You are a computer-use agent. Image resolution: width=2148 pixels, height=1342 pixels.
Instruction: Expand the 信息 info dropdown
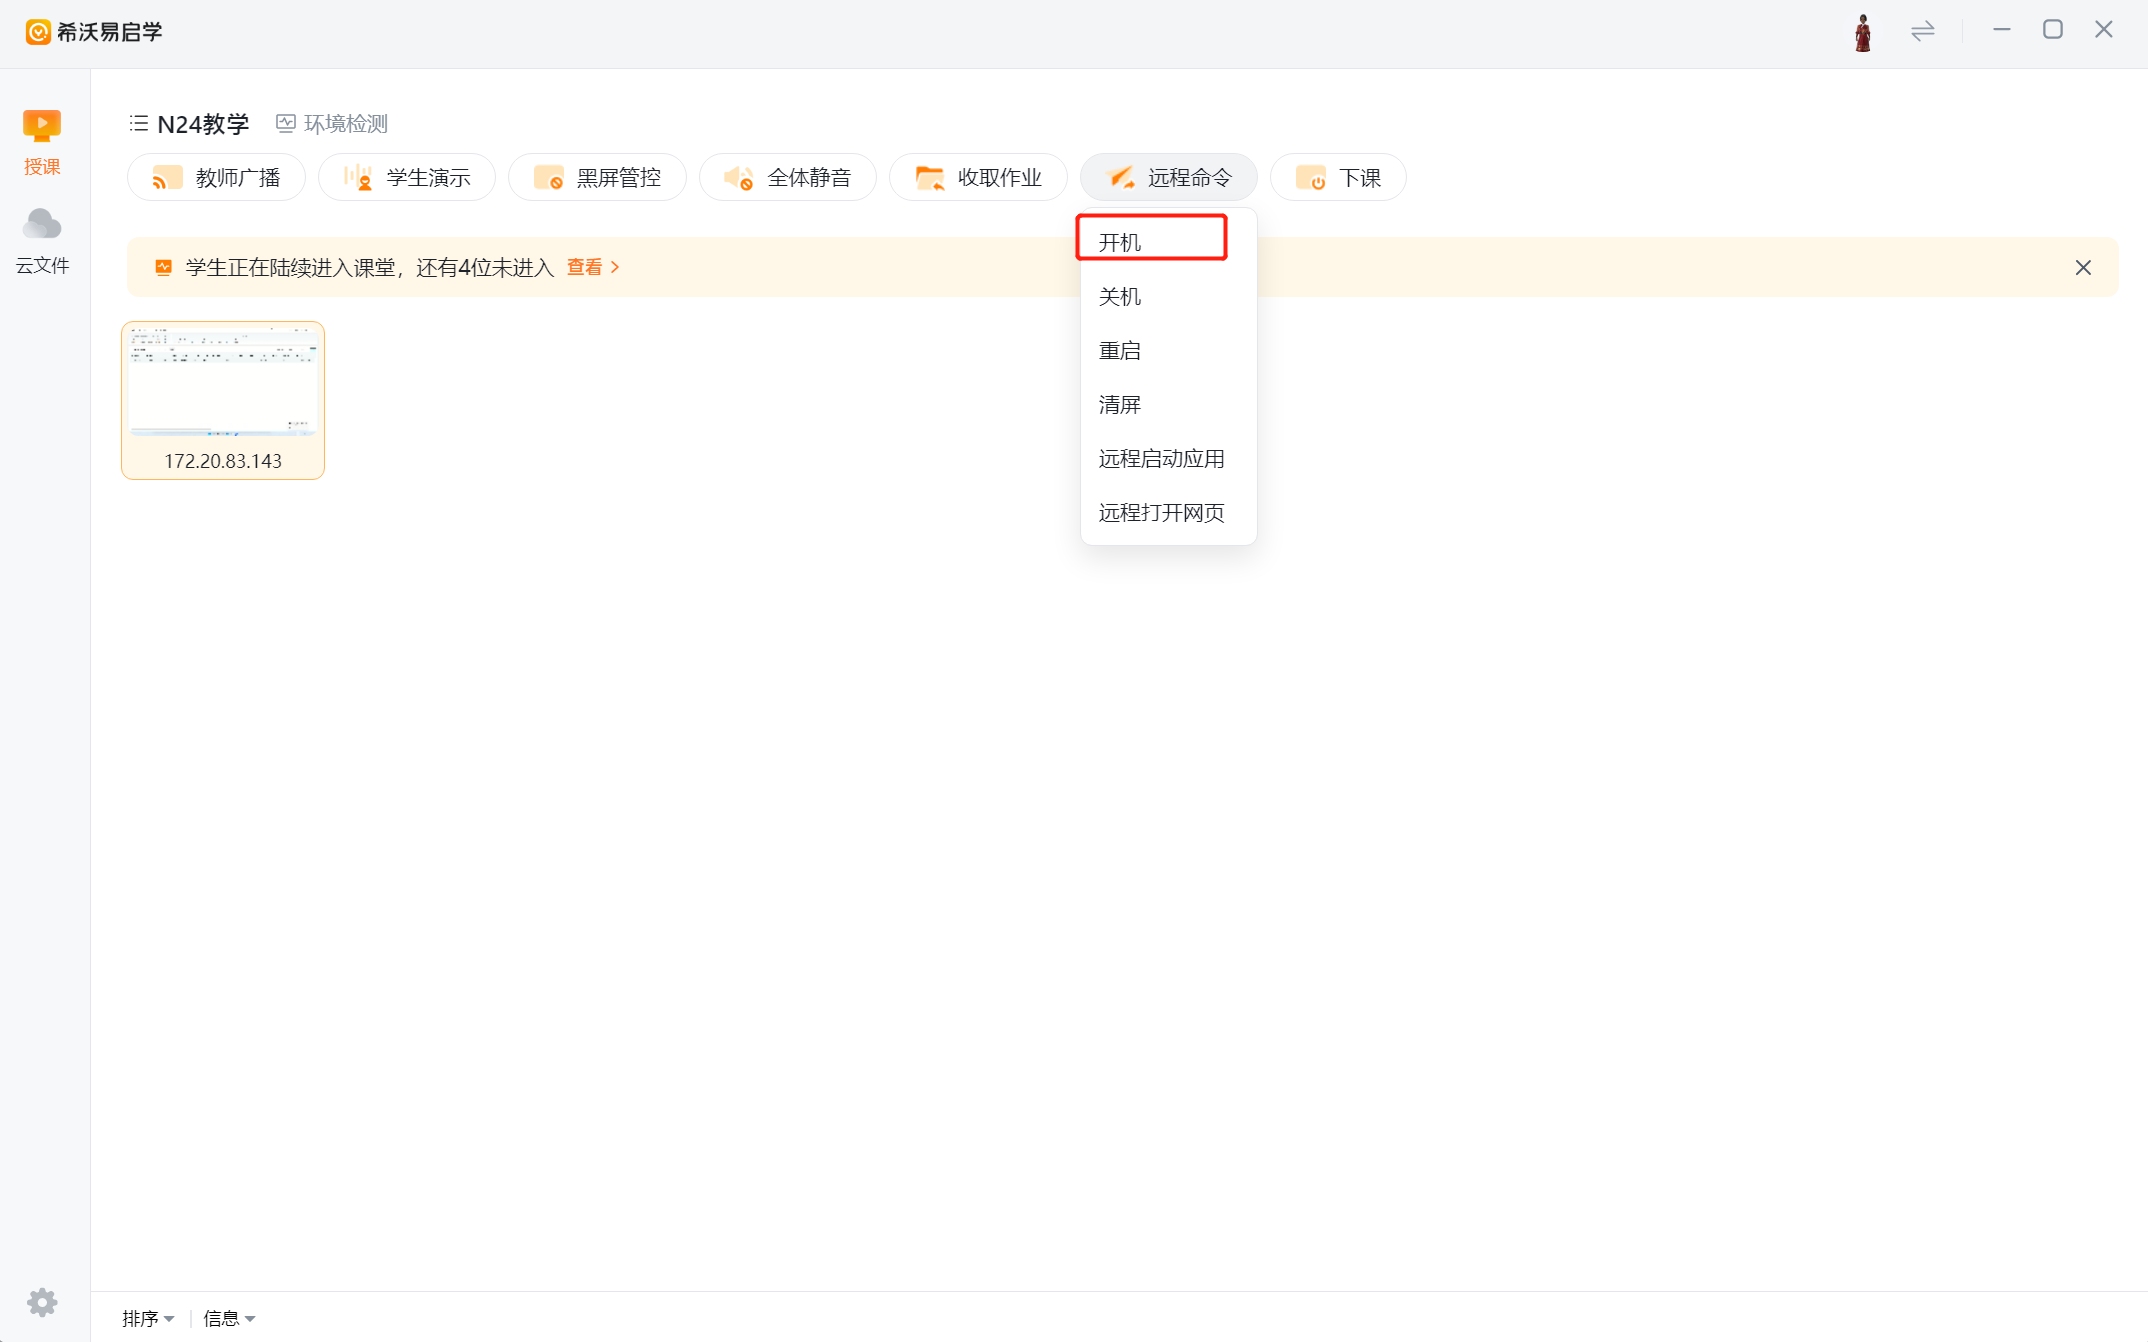click(229, 1318)
